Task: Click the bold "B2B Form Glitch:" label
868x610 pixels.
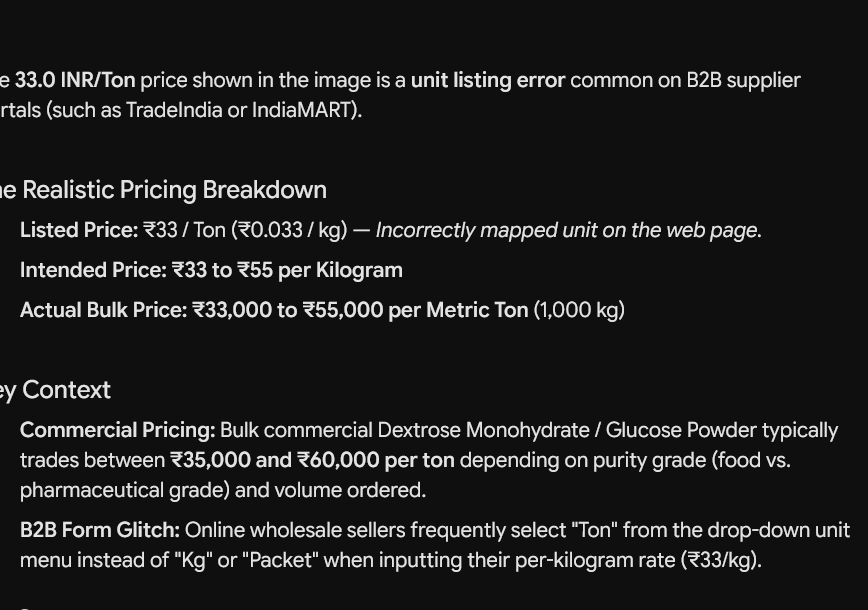Action: 100,530
